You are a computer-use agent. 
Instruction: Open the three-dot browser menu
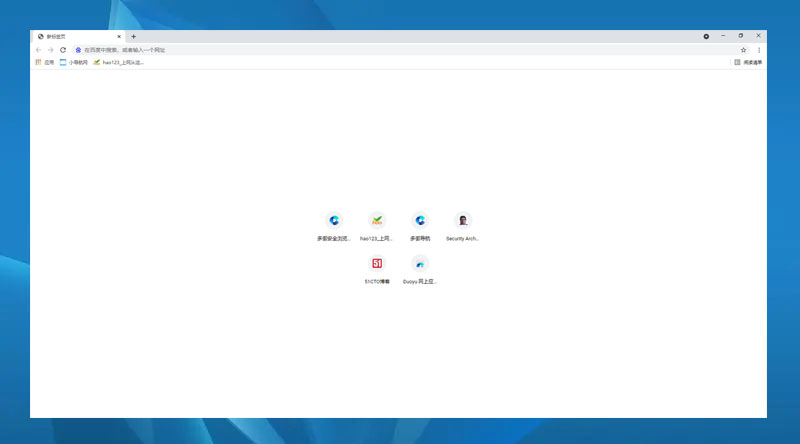[x=758, y=50]
